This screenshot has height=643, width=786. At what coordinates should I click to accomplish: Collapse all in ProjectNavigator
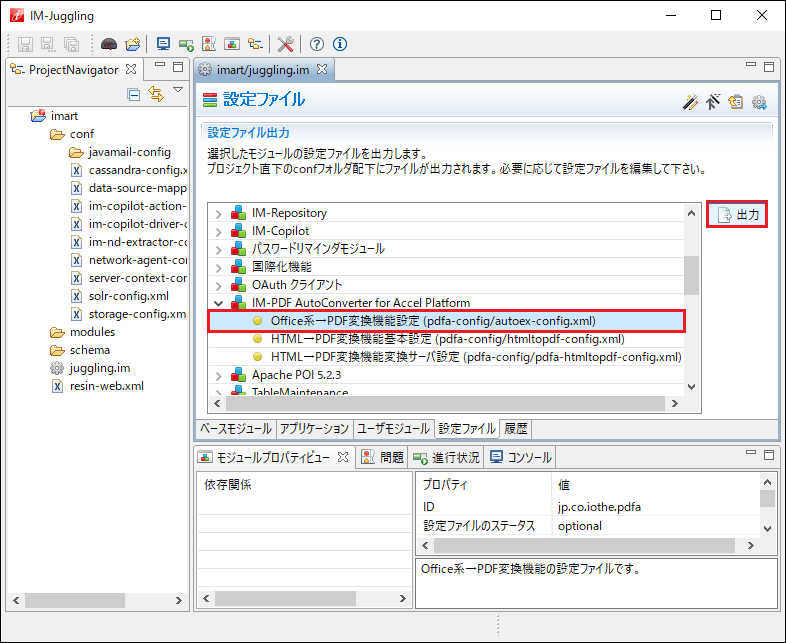[133, 94]
